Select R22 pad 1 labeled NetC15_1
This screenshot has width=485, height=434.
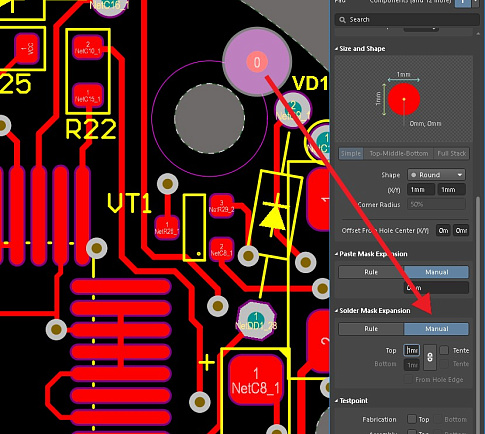pyautogui.click(x=88, y=96)
